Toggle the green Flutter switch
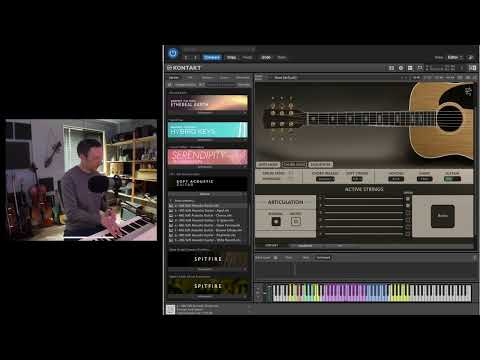 (452, 179)
